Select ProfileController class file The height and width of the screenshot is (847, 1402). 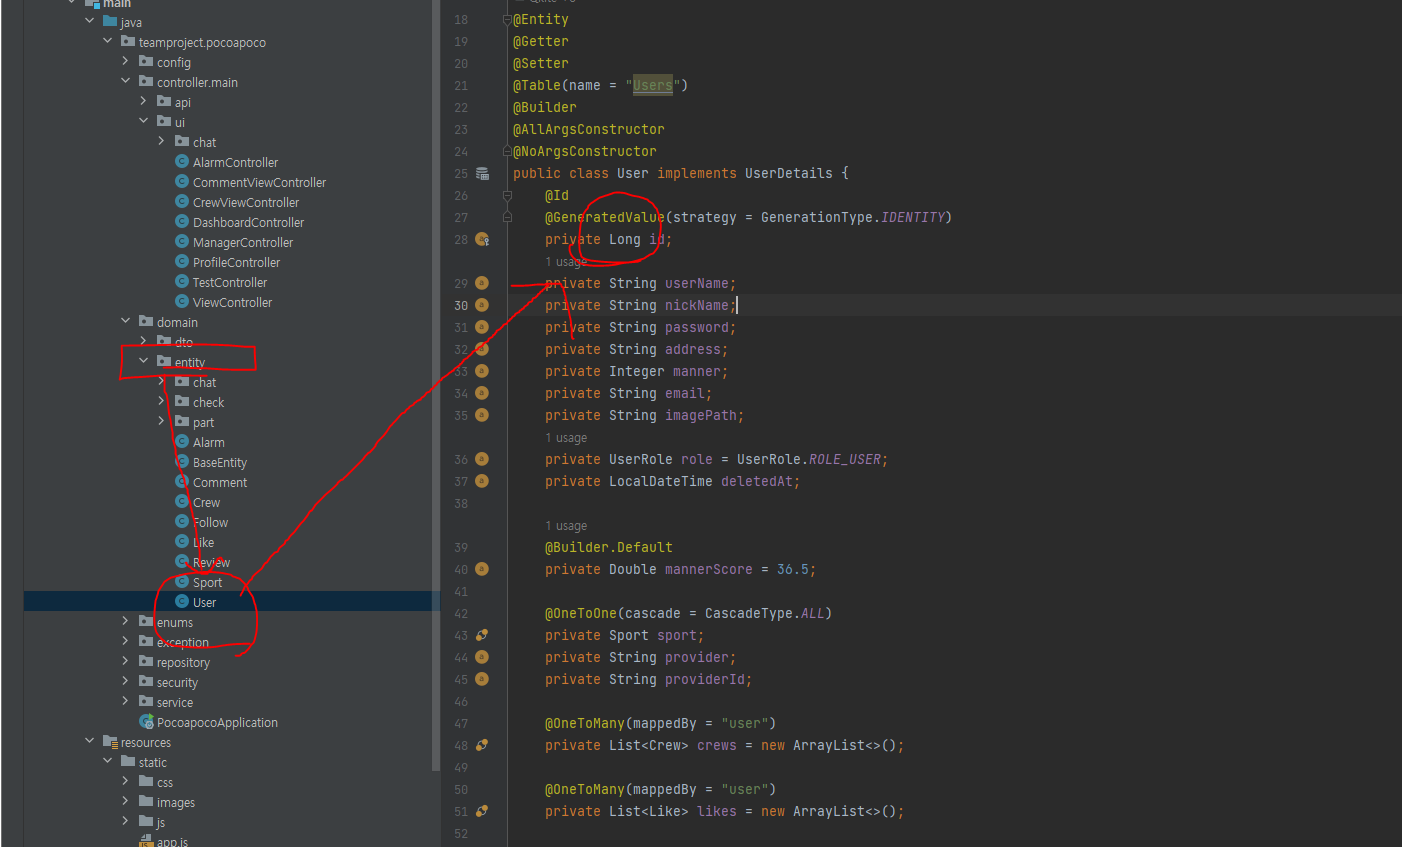(x=236, y=262)
